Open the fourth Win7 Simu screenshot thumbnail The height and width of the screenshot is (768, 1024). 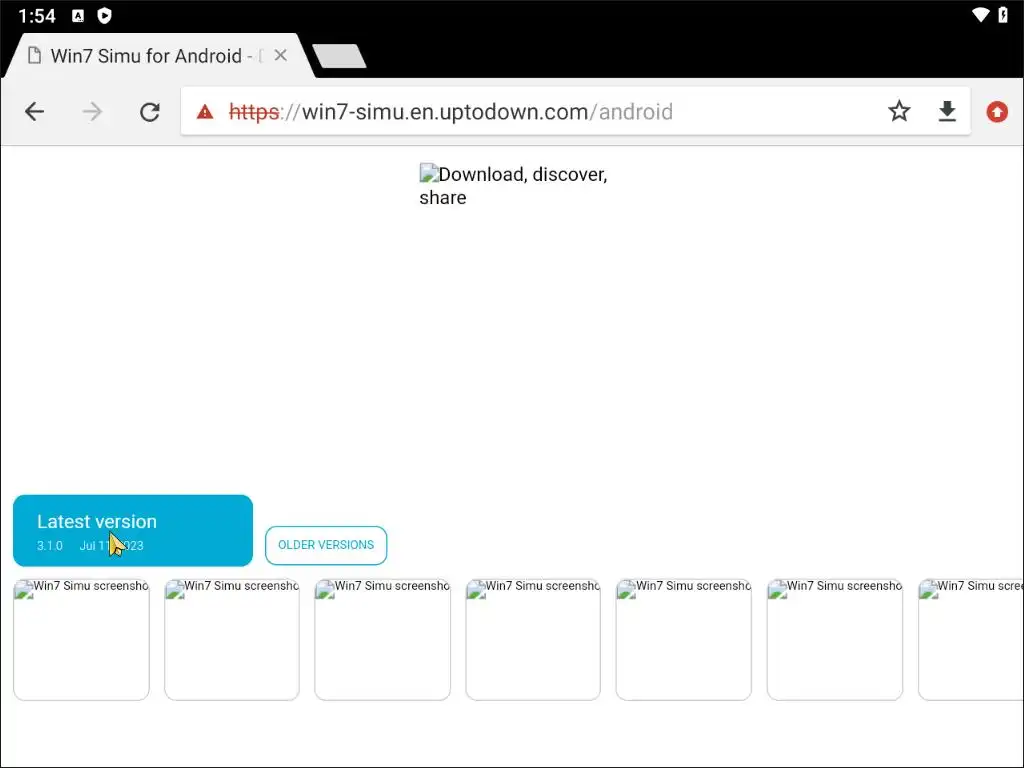(533, 639)
